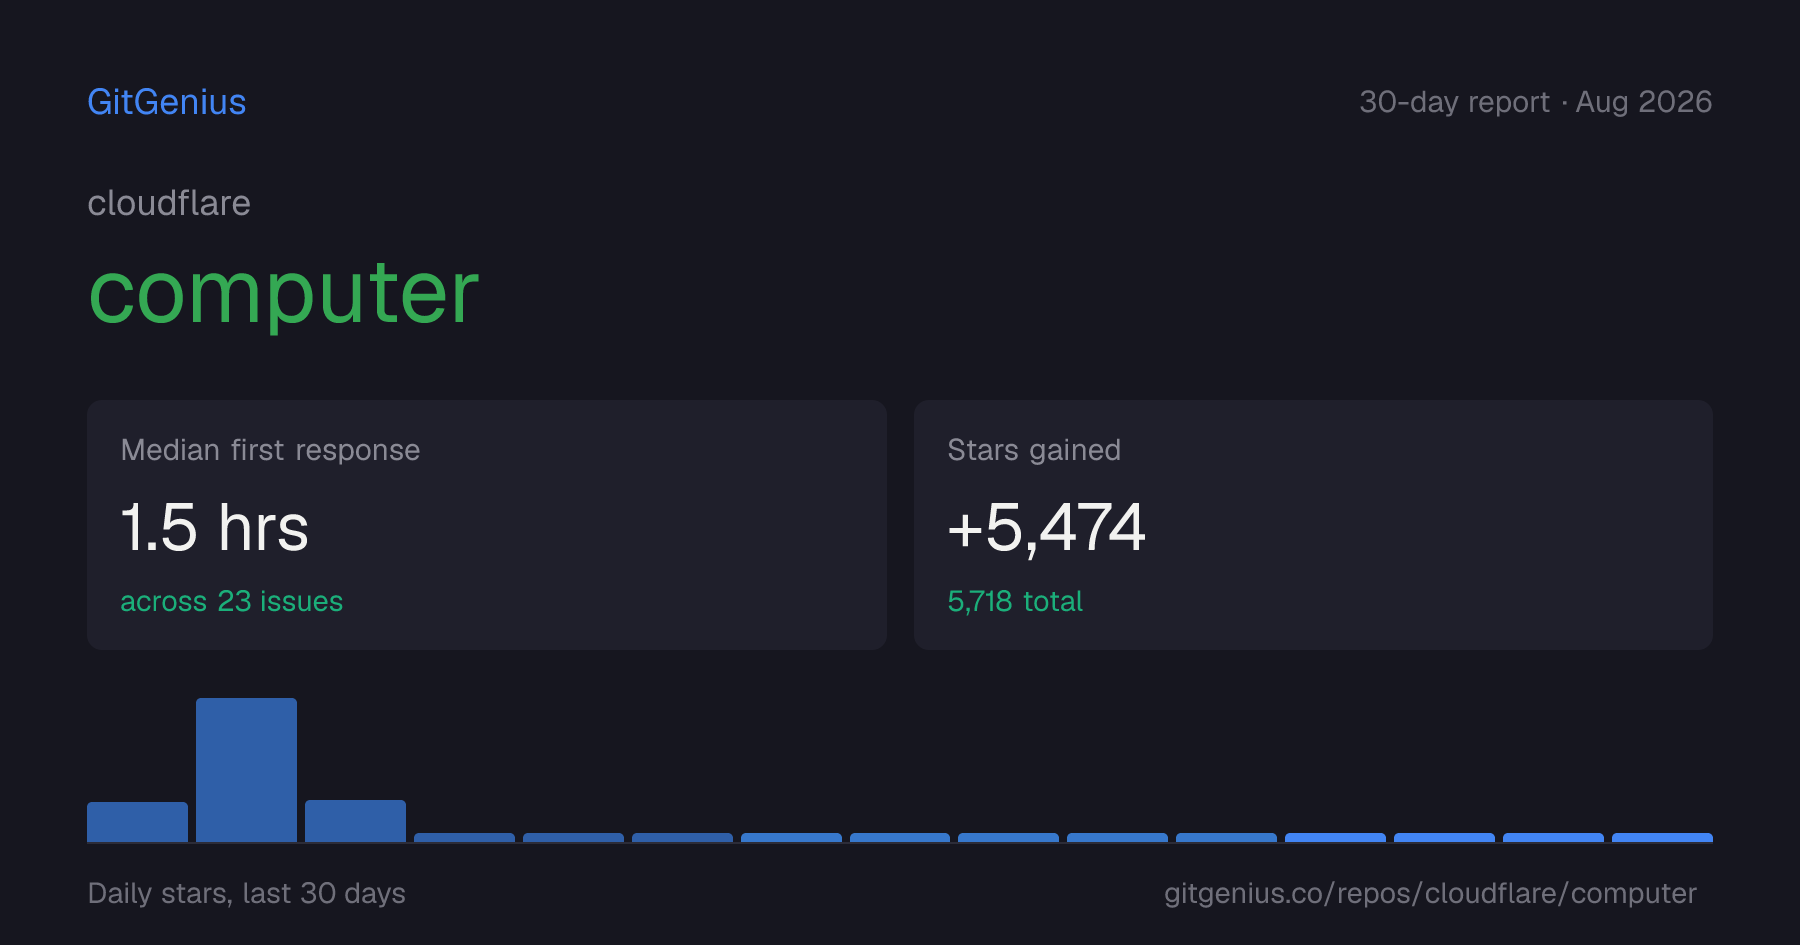Click the tallest bar in the chart
The image size is (1800, 945).
(x=246, y=770)
